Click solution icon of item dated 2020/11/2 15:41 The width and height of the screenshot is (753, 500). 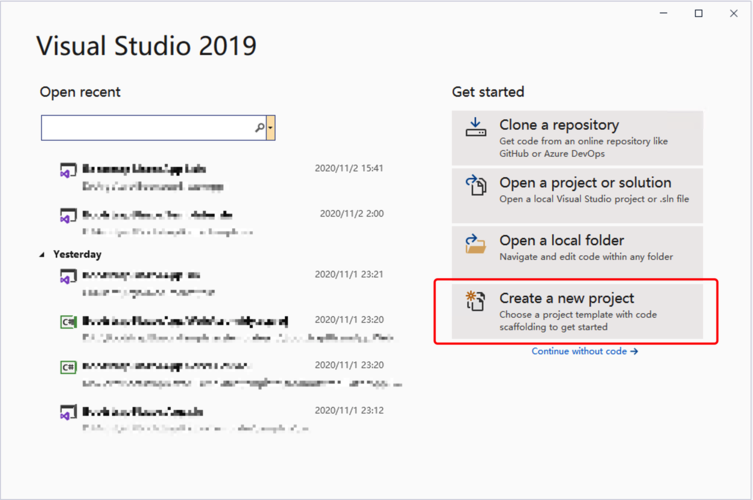pyautogui.click(x=67, y=171)
